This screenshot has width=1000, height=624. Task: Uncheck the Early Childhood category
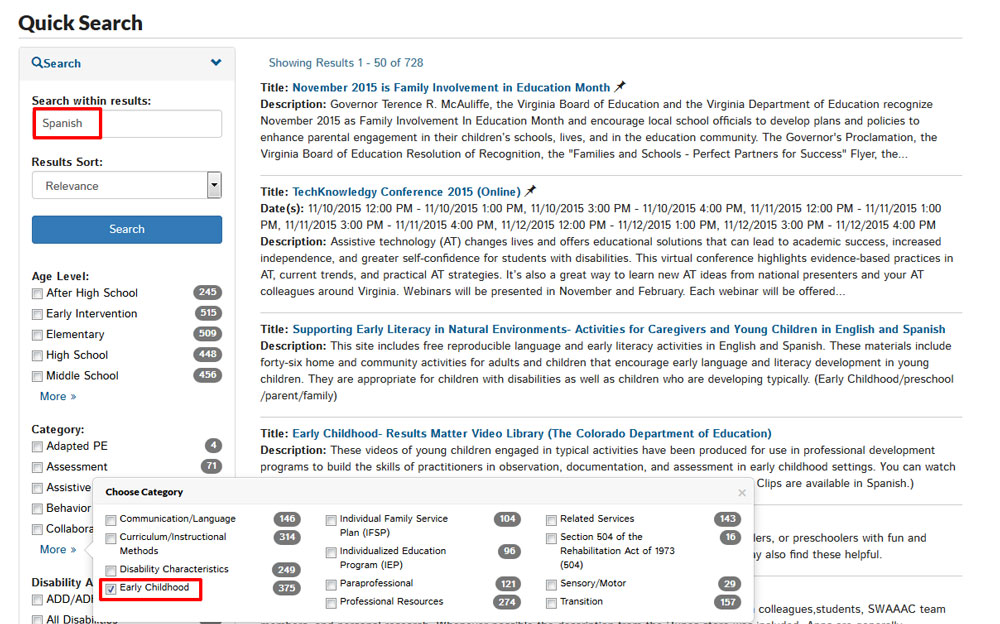point(110,590)
